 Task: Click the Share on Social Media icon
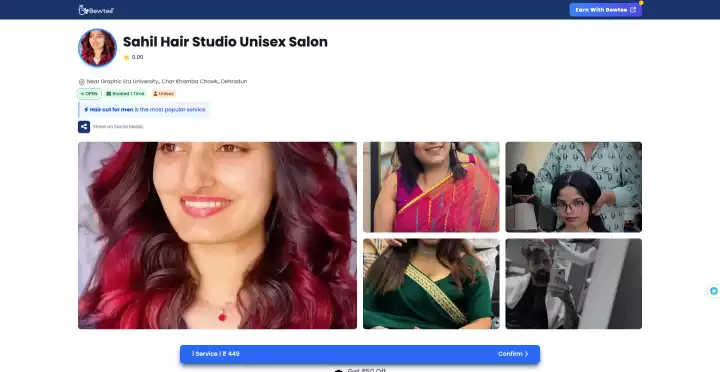click(84, 127)
